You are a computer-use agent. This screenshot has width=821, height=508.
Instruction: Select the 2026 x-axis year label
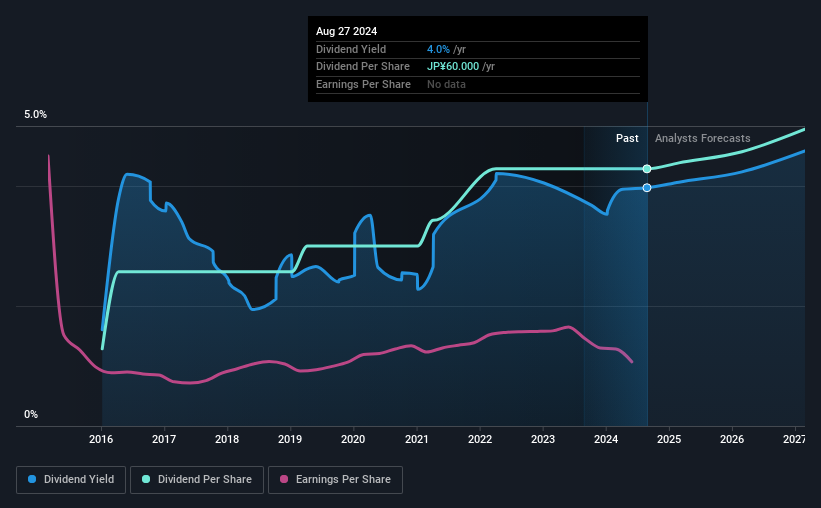coord(732,439)
